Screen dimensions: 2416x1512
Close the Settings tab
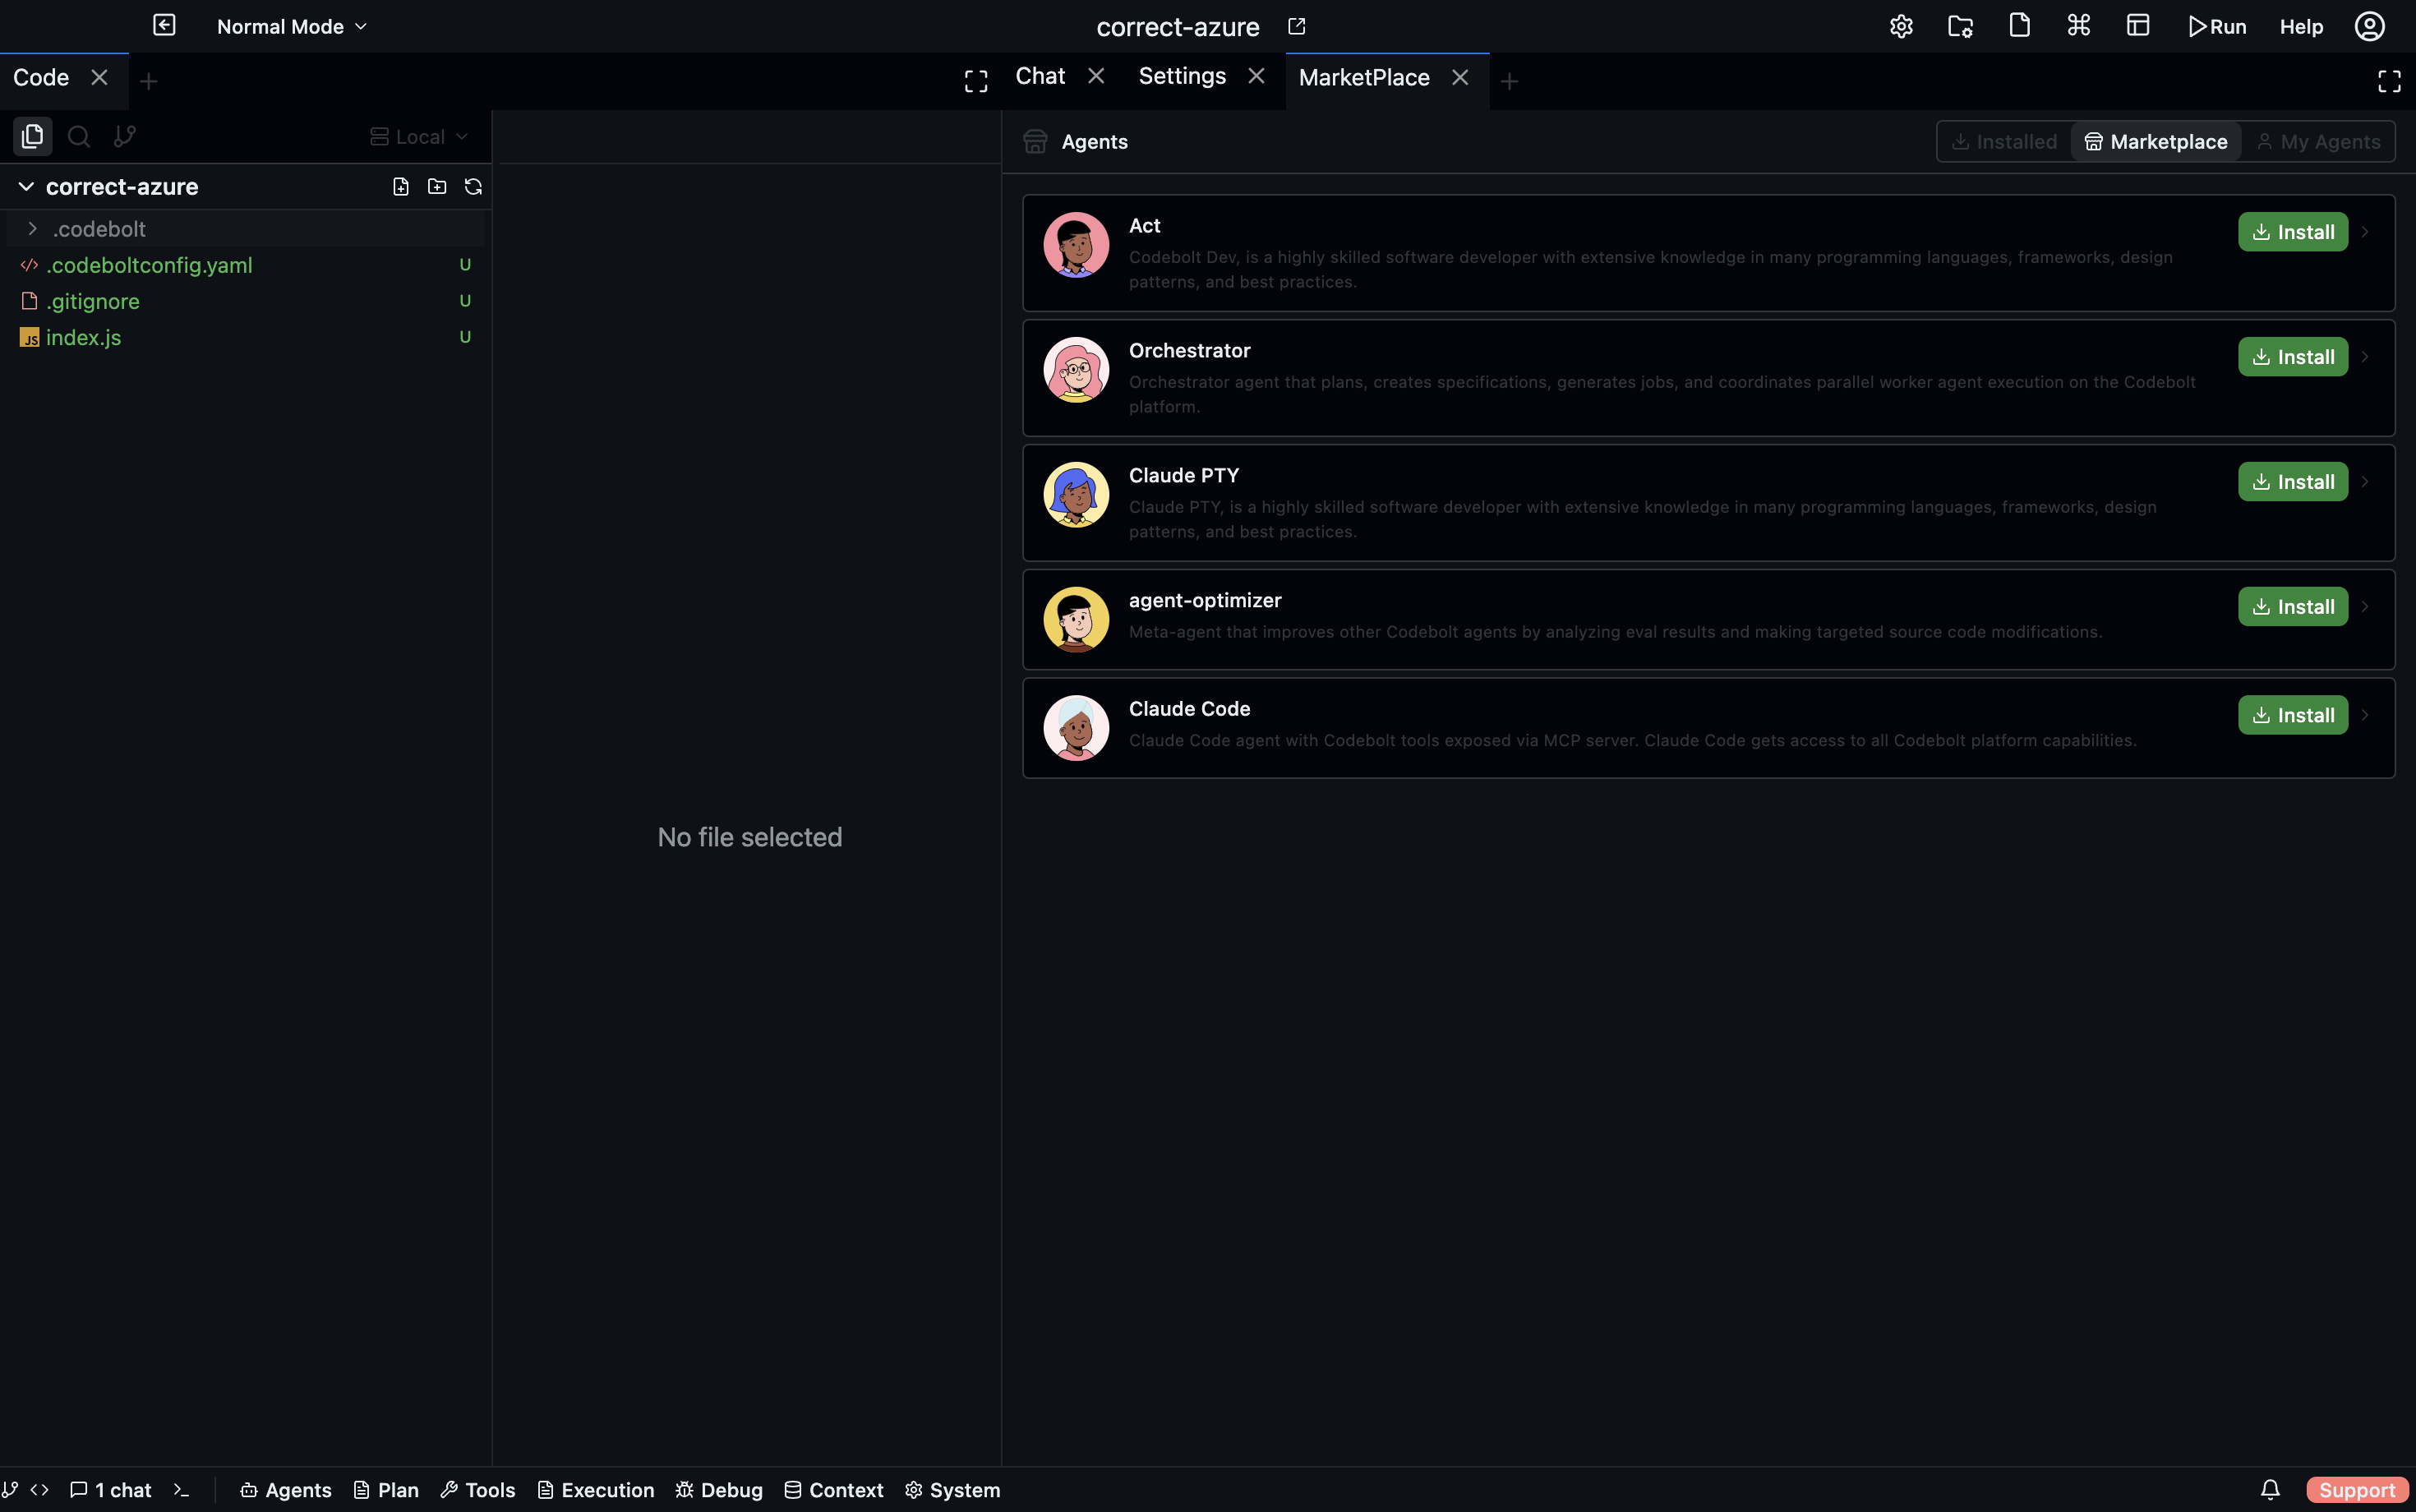click(1256, 76)
